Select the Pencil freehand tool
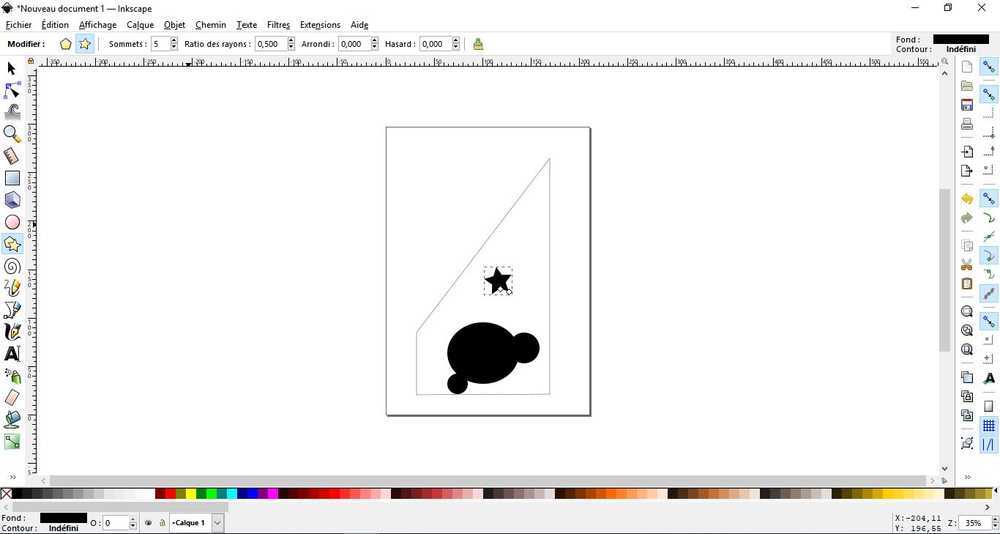This screenshot has width=1000, height=534. 11,288
